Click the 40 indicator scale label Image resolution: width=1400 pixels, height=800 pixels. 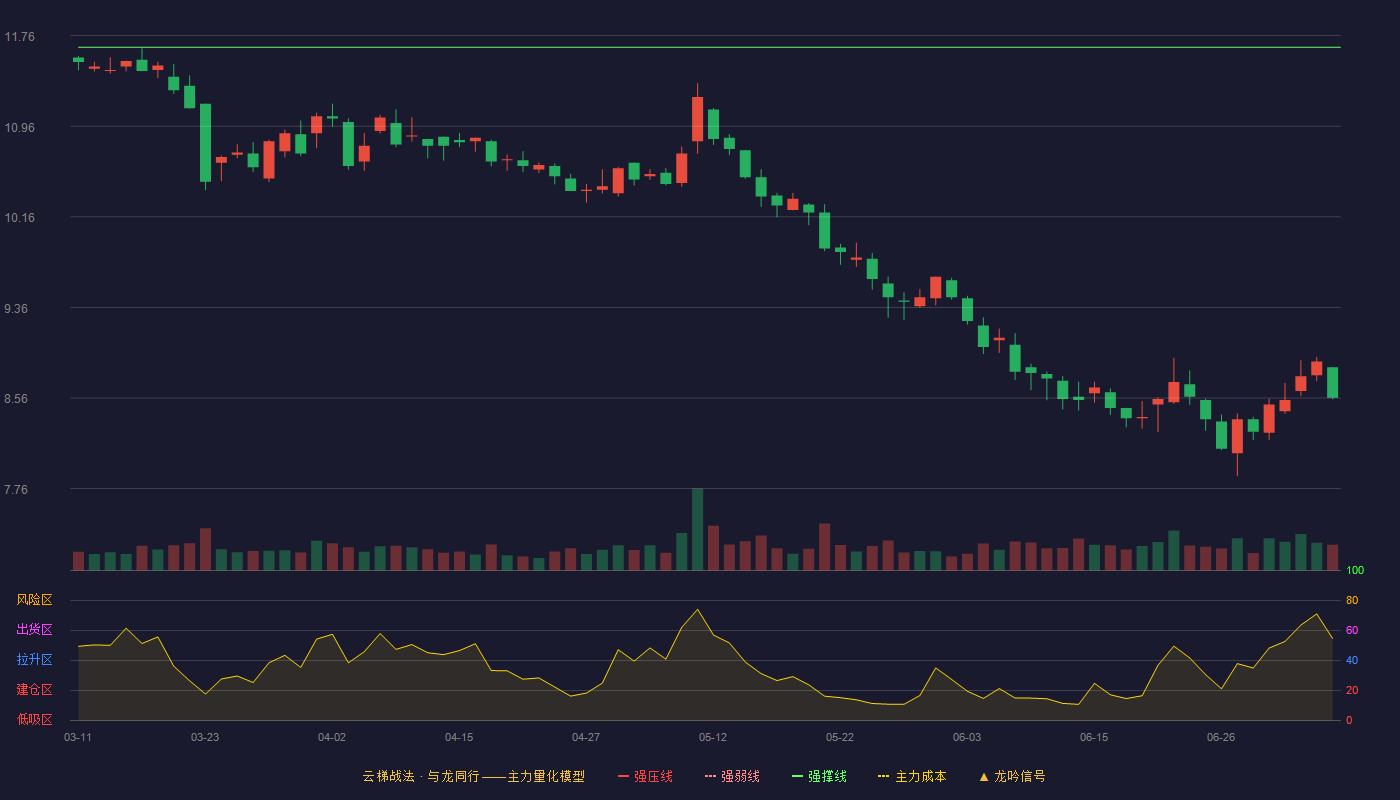click(1352, 660)
